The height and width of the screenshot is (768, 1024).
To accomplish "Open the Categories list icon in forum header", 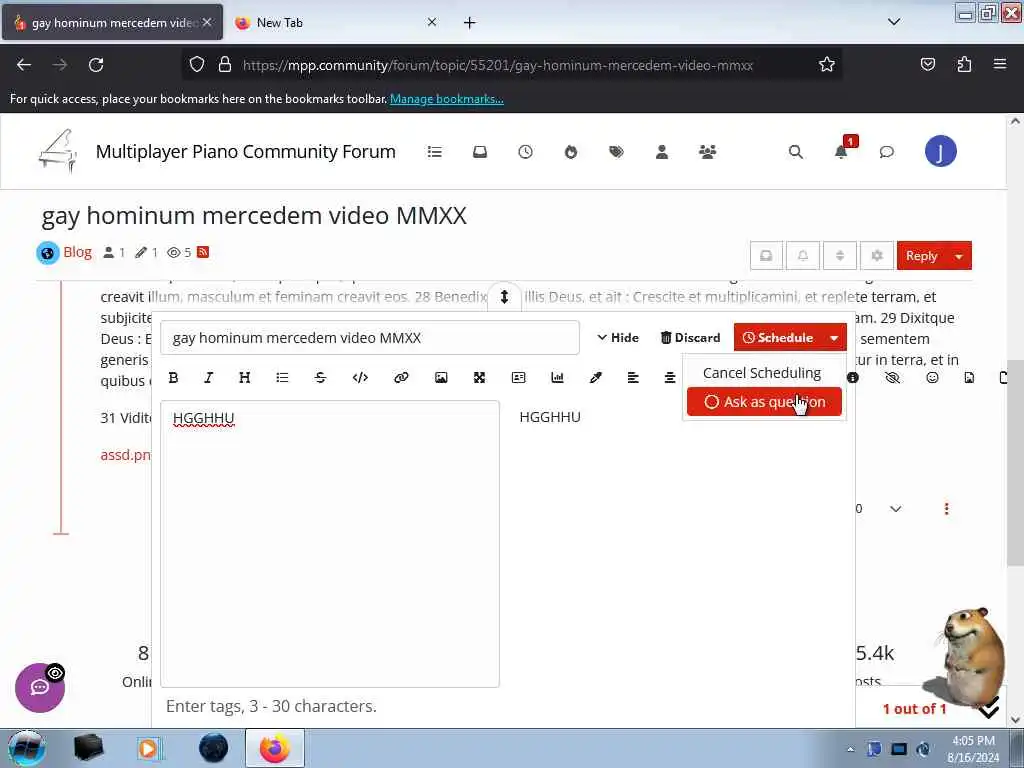I will click(x=435, y=152).
